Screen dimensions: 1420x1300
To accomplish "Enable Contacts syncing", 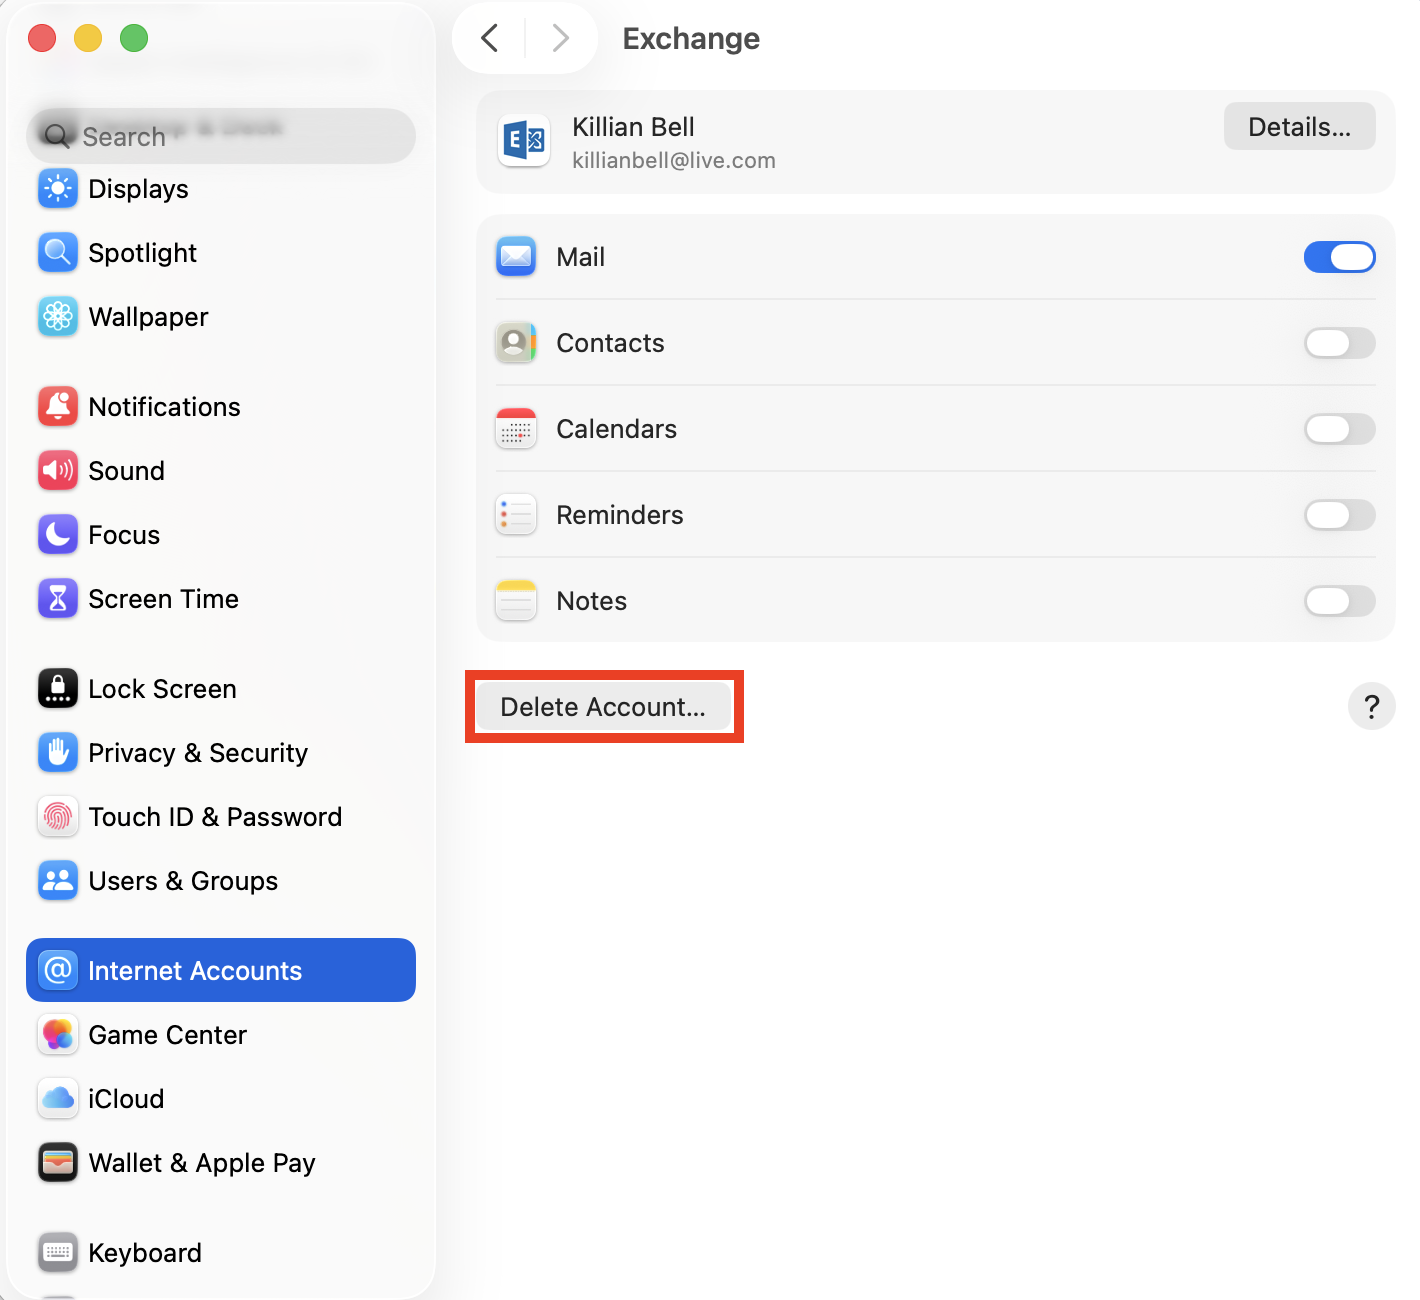I will (x=1339, y=343).
